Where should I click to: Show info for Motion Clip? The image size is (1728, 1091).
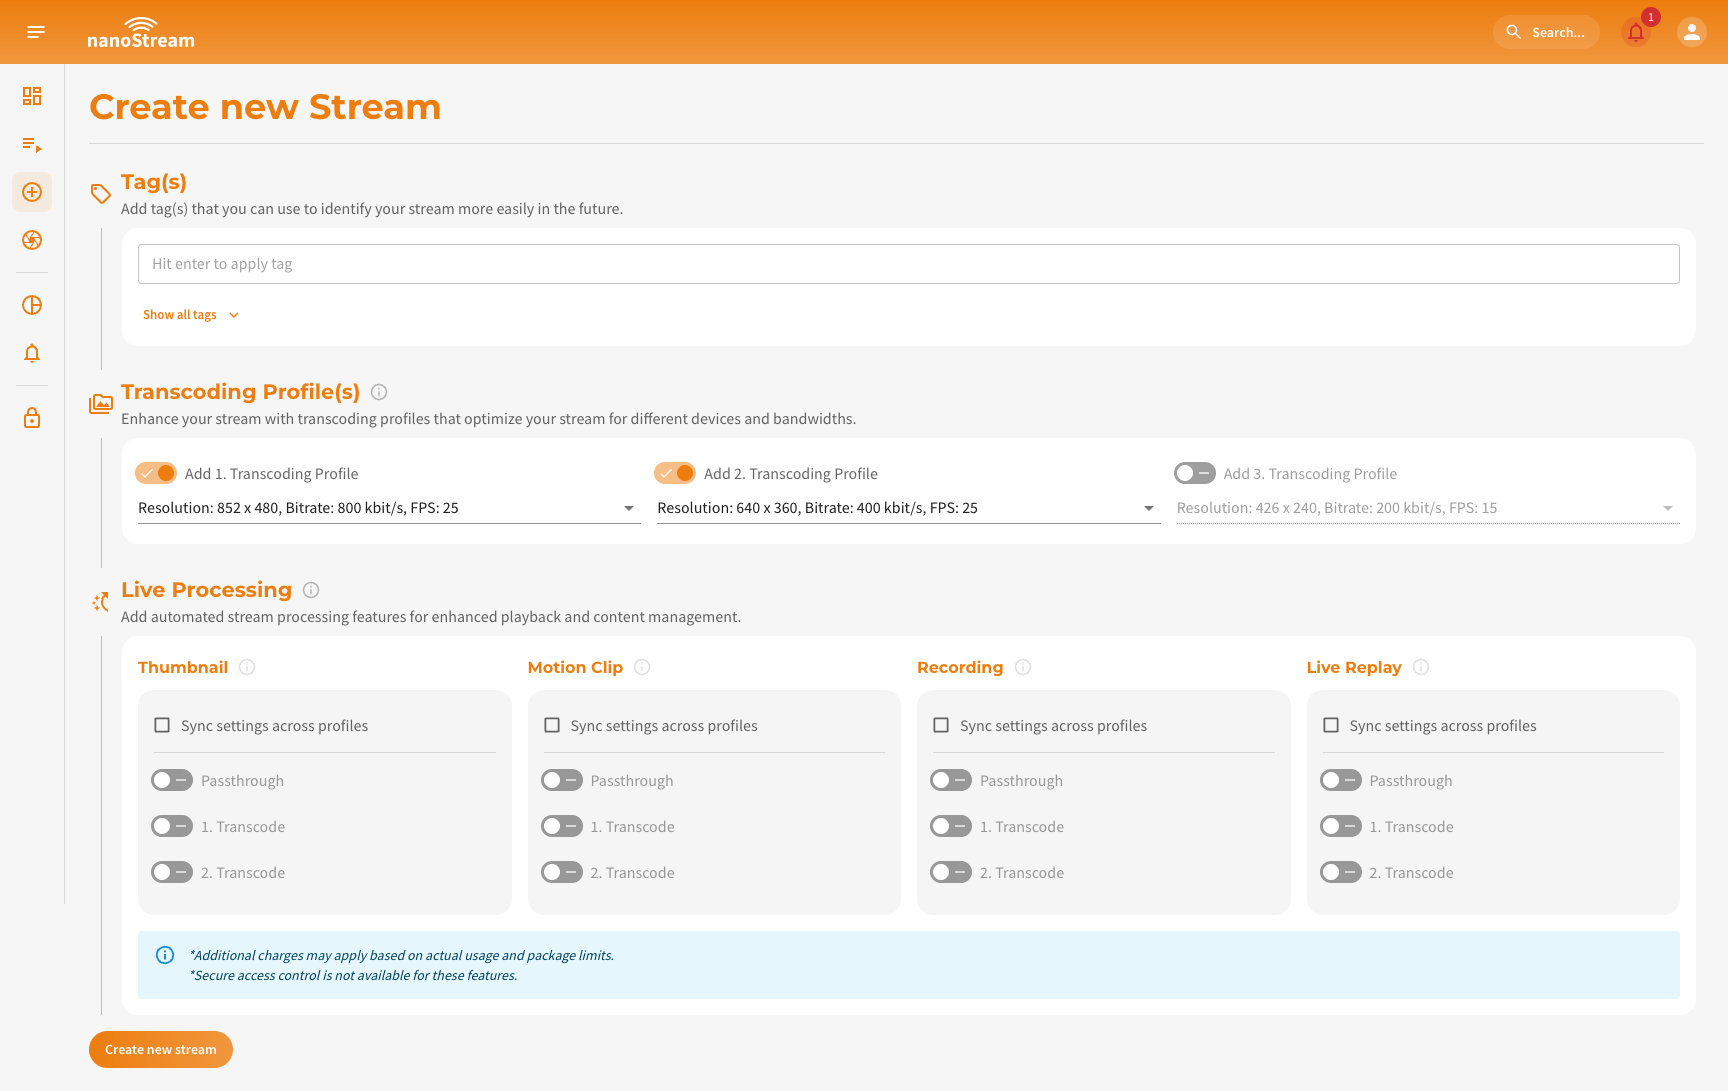pyautogui.click(x=642, y=667)
